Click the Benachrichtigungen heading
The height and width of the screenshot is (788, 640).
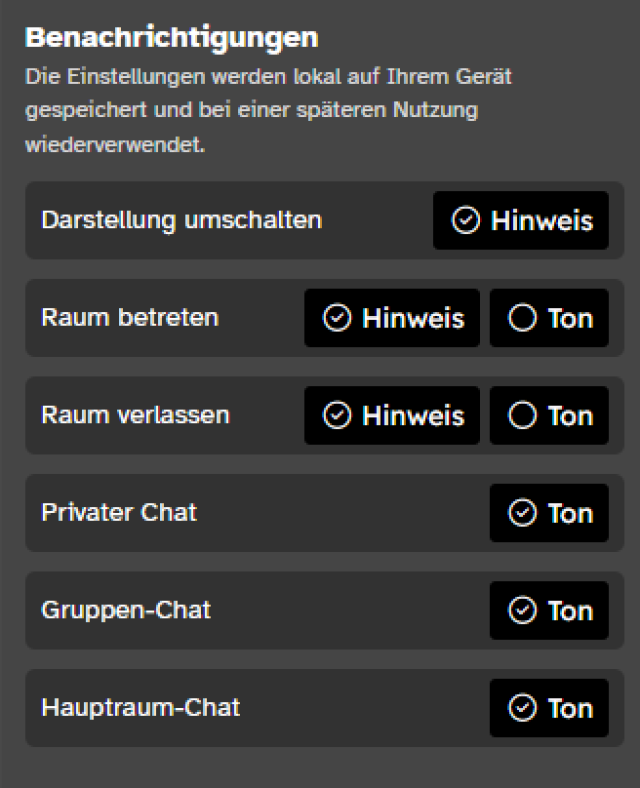(171, 38)
